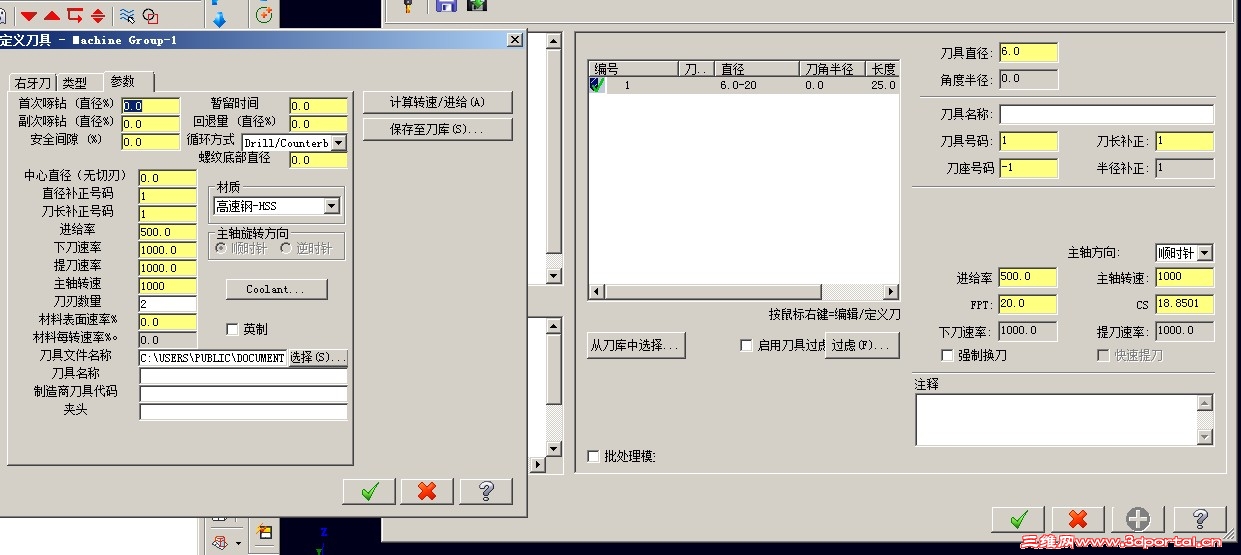Image resolution: width=1241 pixels, height=555 pixels.
Task: Check the 强制换刀 checkbox
Action: pyautogui.click(x=949, y=356)
